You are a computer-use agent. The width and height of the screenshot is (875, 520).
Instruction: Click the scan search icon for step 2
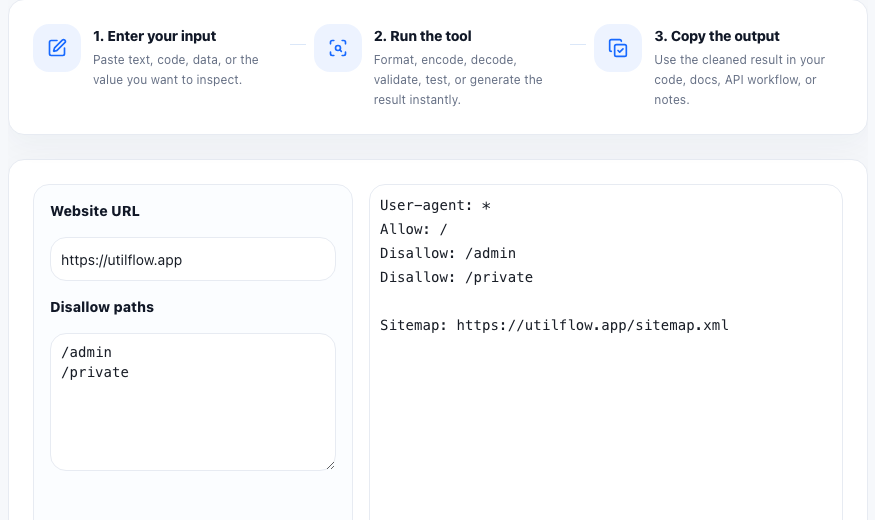pyautogui.click(x=338, y=48)
